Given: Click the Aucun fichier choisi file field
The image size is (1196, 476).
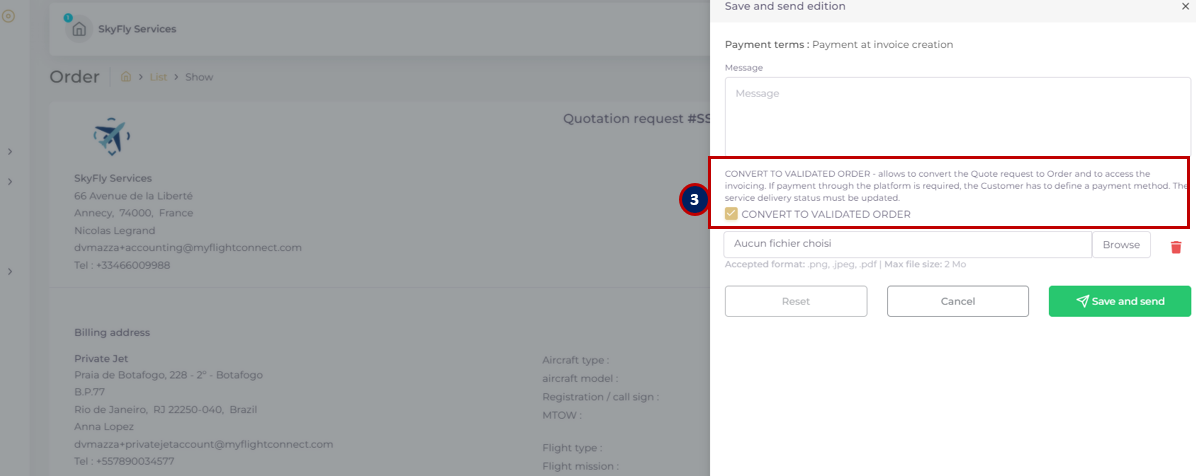Looking at the screenshot, I should tap(908, 245).
